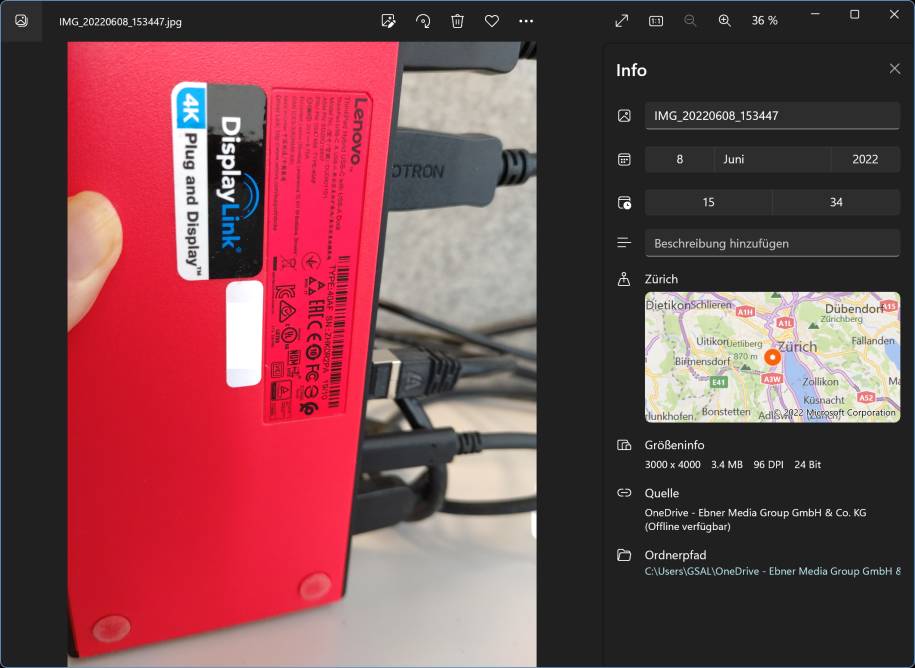Viewport: 915px width, 668px height.
Task: Open the Zürich location map preview
Action: [x=772, y=357]
